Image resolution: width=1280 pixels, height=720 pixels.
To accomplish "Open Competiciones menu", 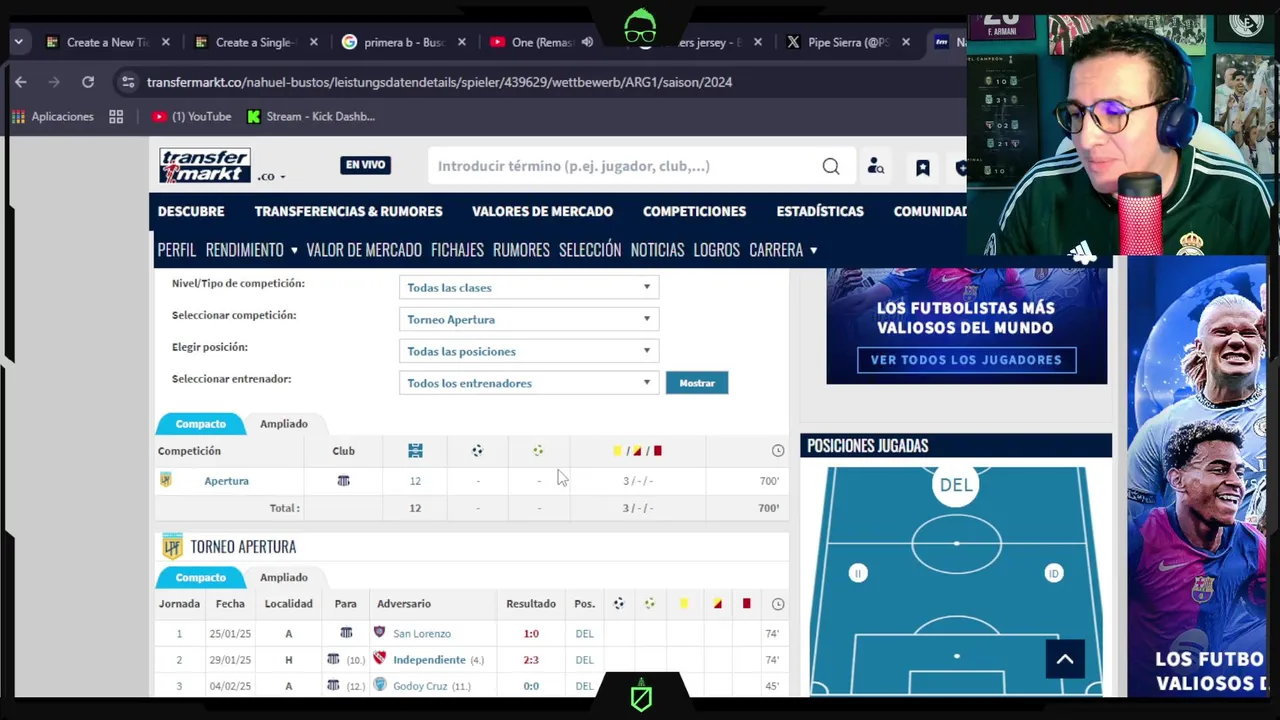I will [x=694, y=211].
